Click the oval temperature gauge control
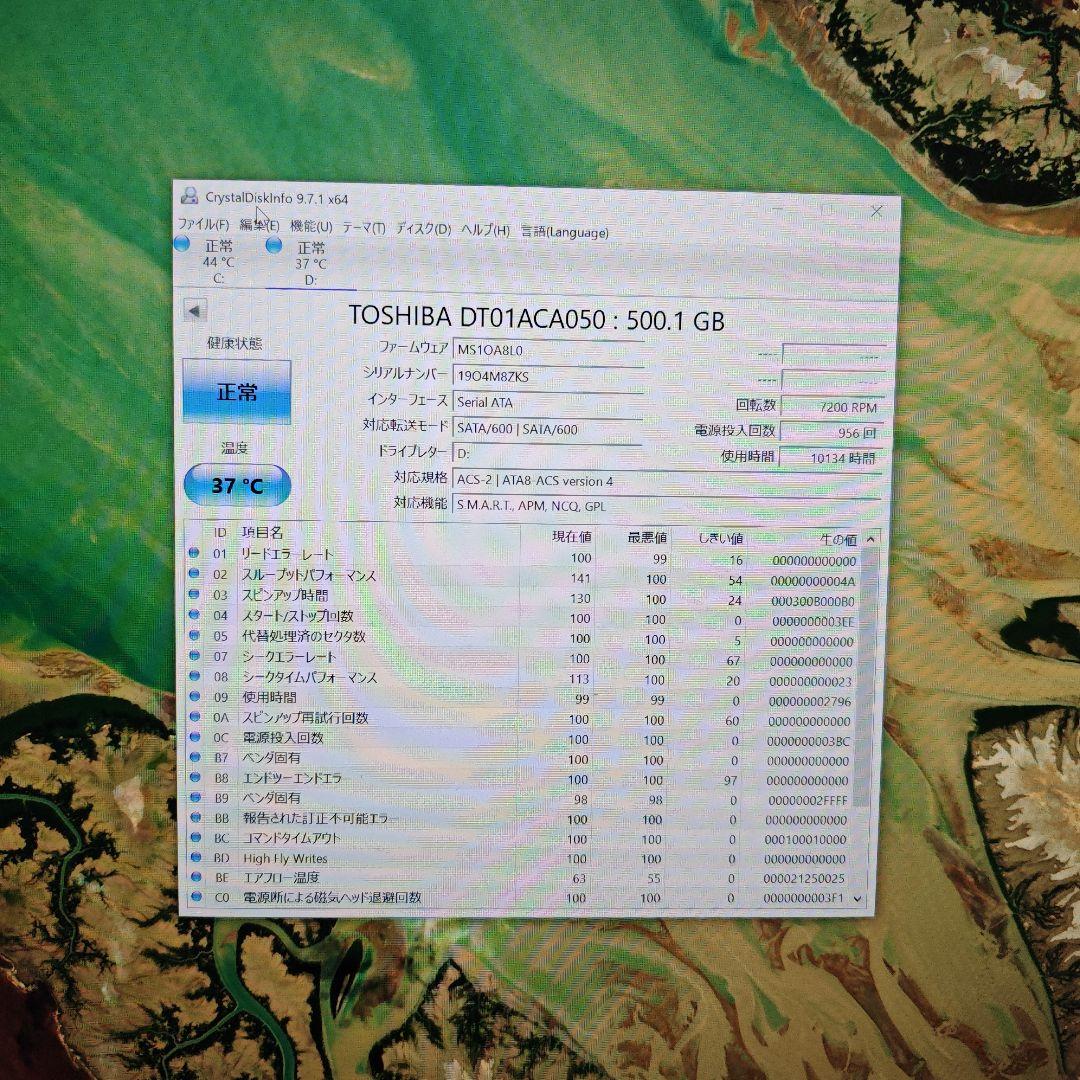 236,485
